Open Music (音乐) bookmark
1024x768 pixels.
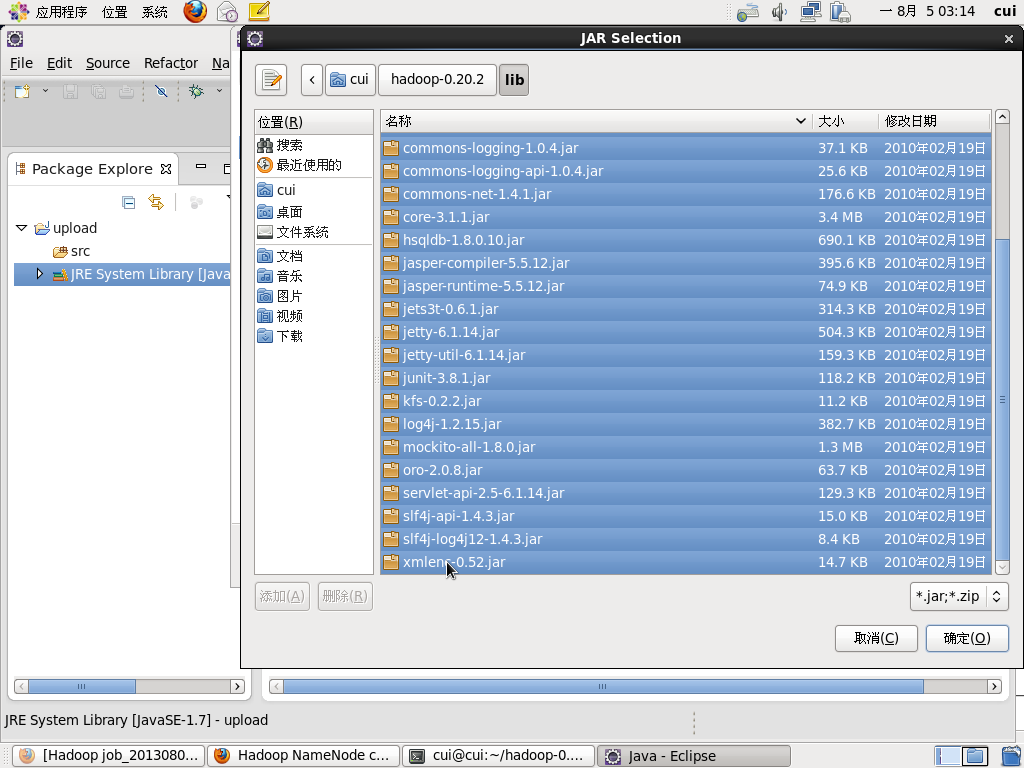coord(313,276)
